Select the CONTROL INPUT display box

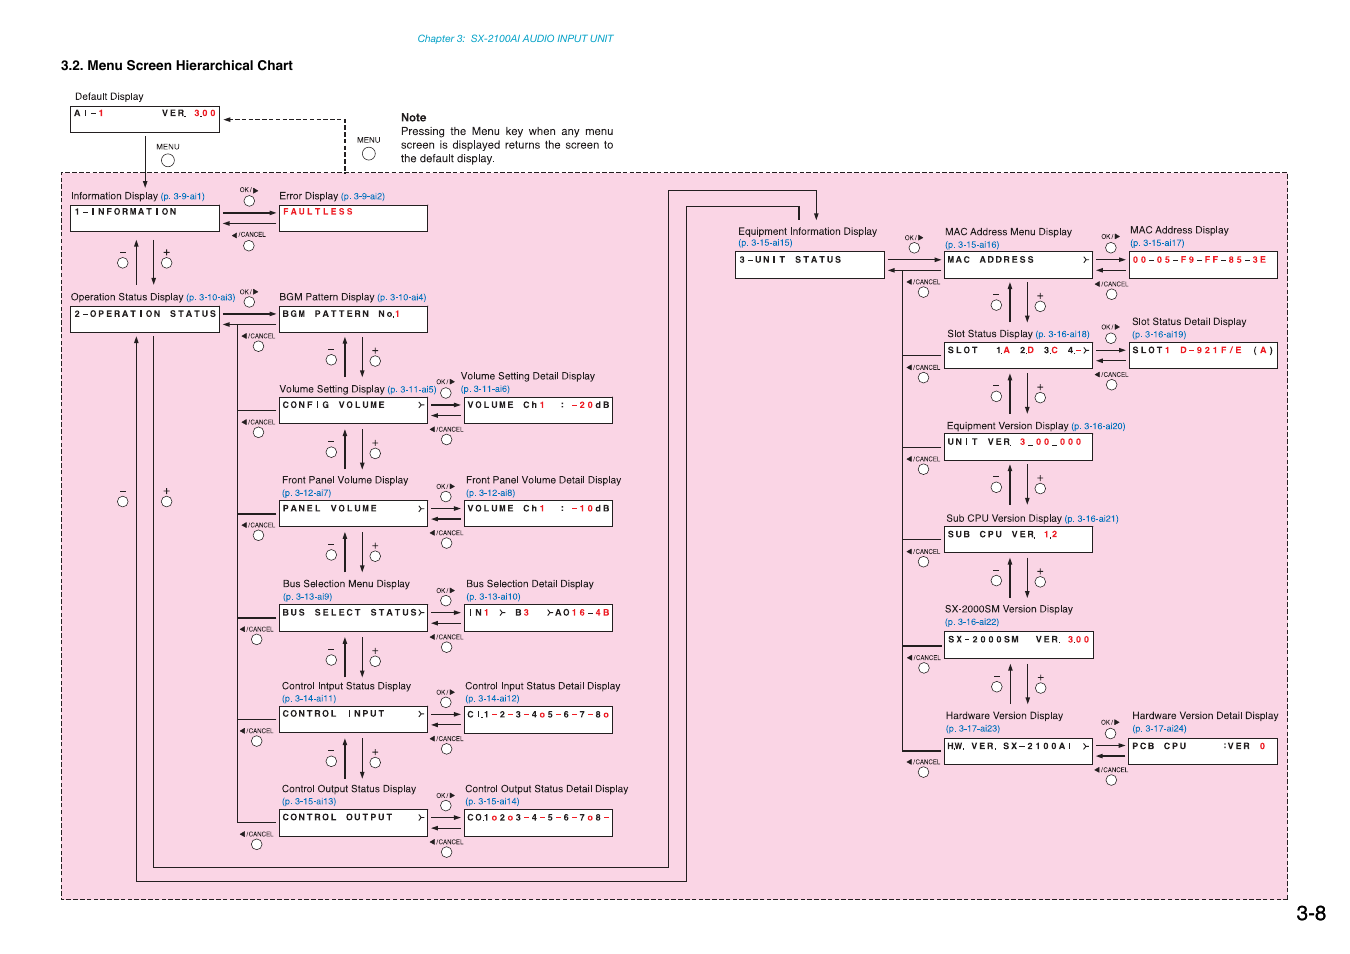[353, 720]
